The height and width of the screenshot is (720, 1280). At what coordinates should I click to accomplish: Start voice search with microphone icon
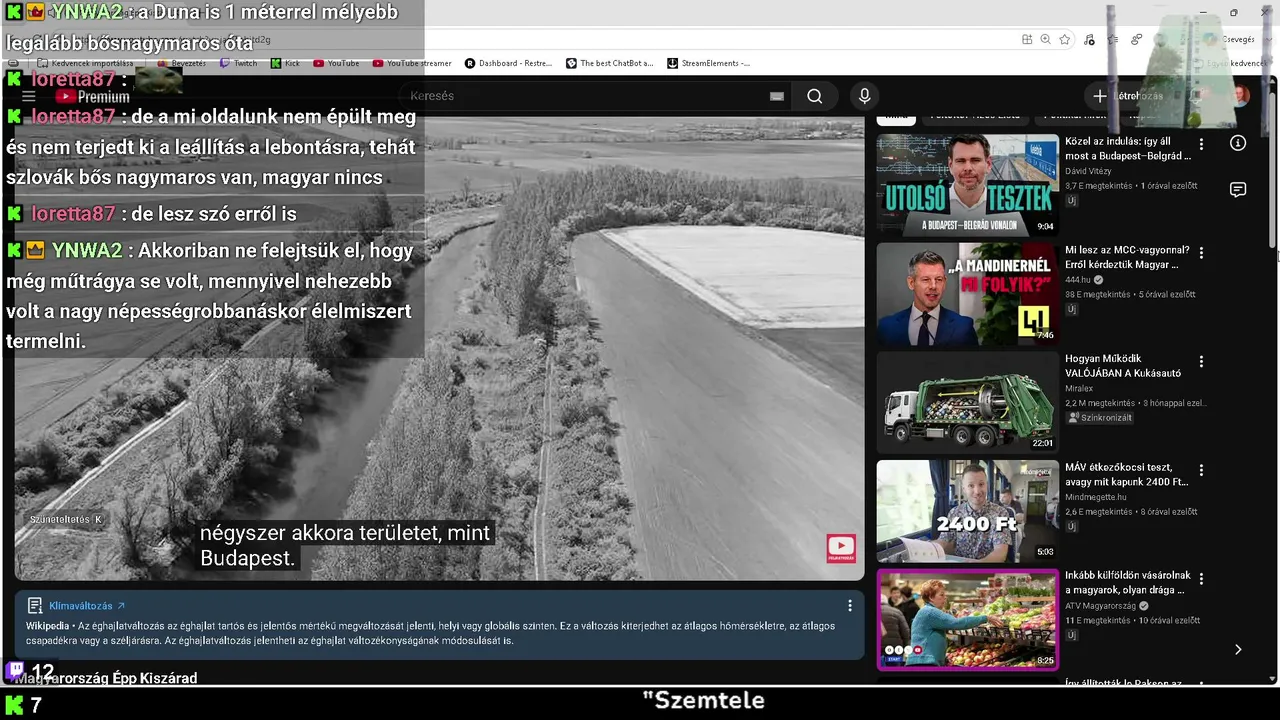click(x=865, y=96)
